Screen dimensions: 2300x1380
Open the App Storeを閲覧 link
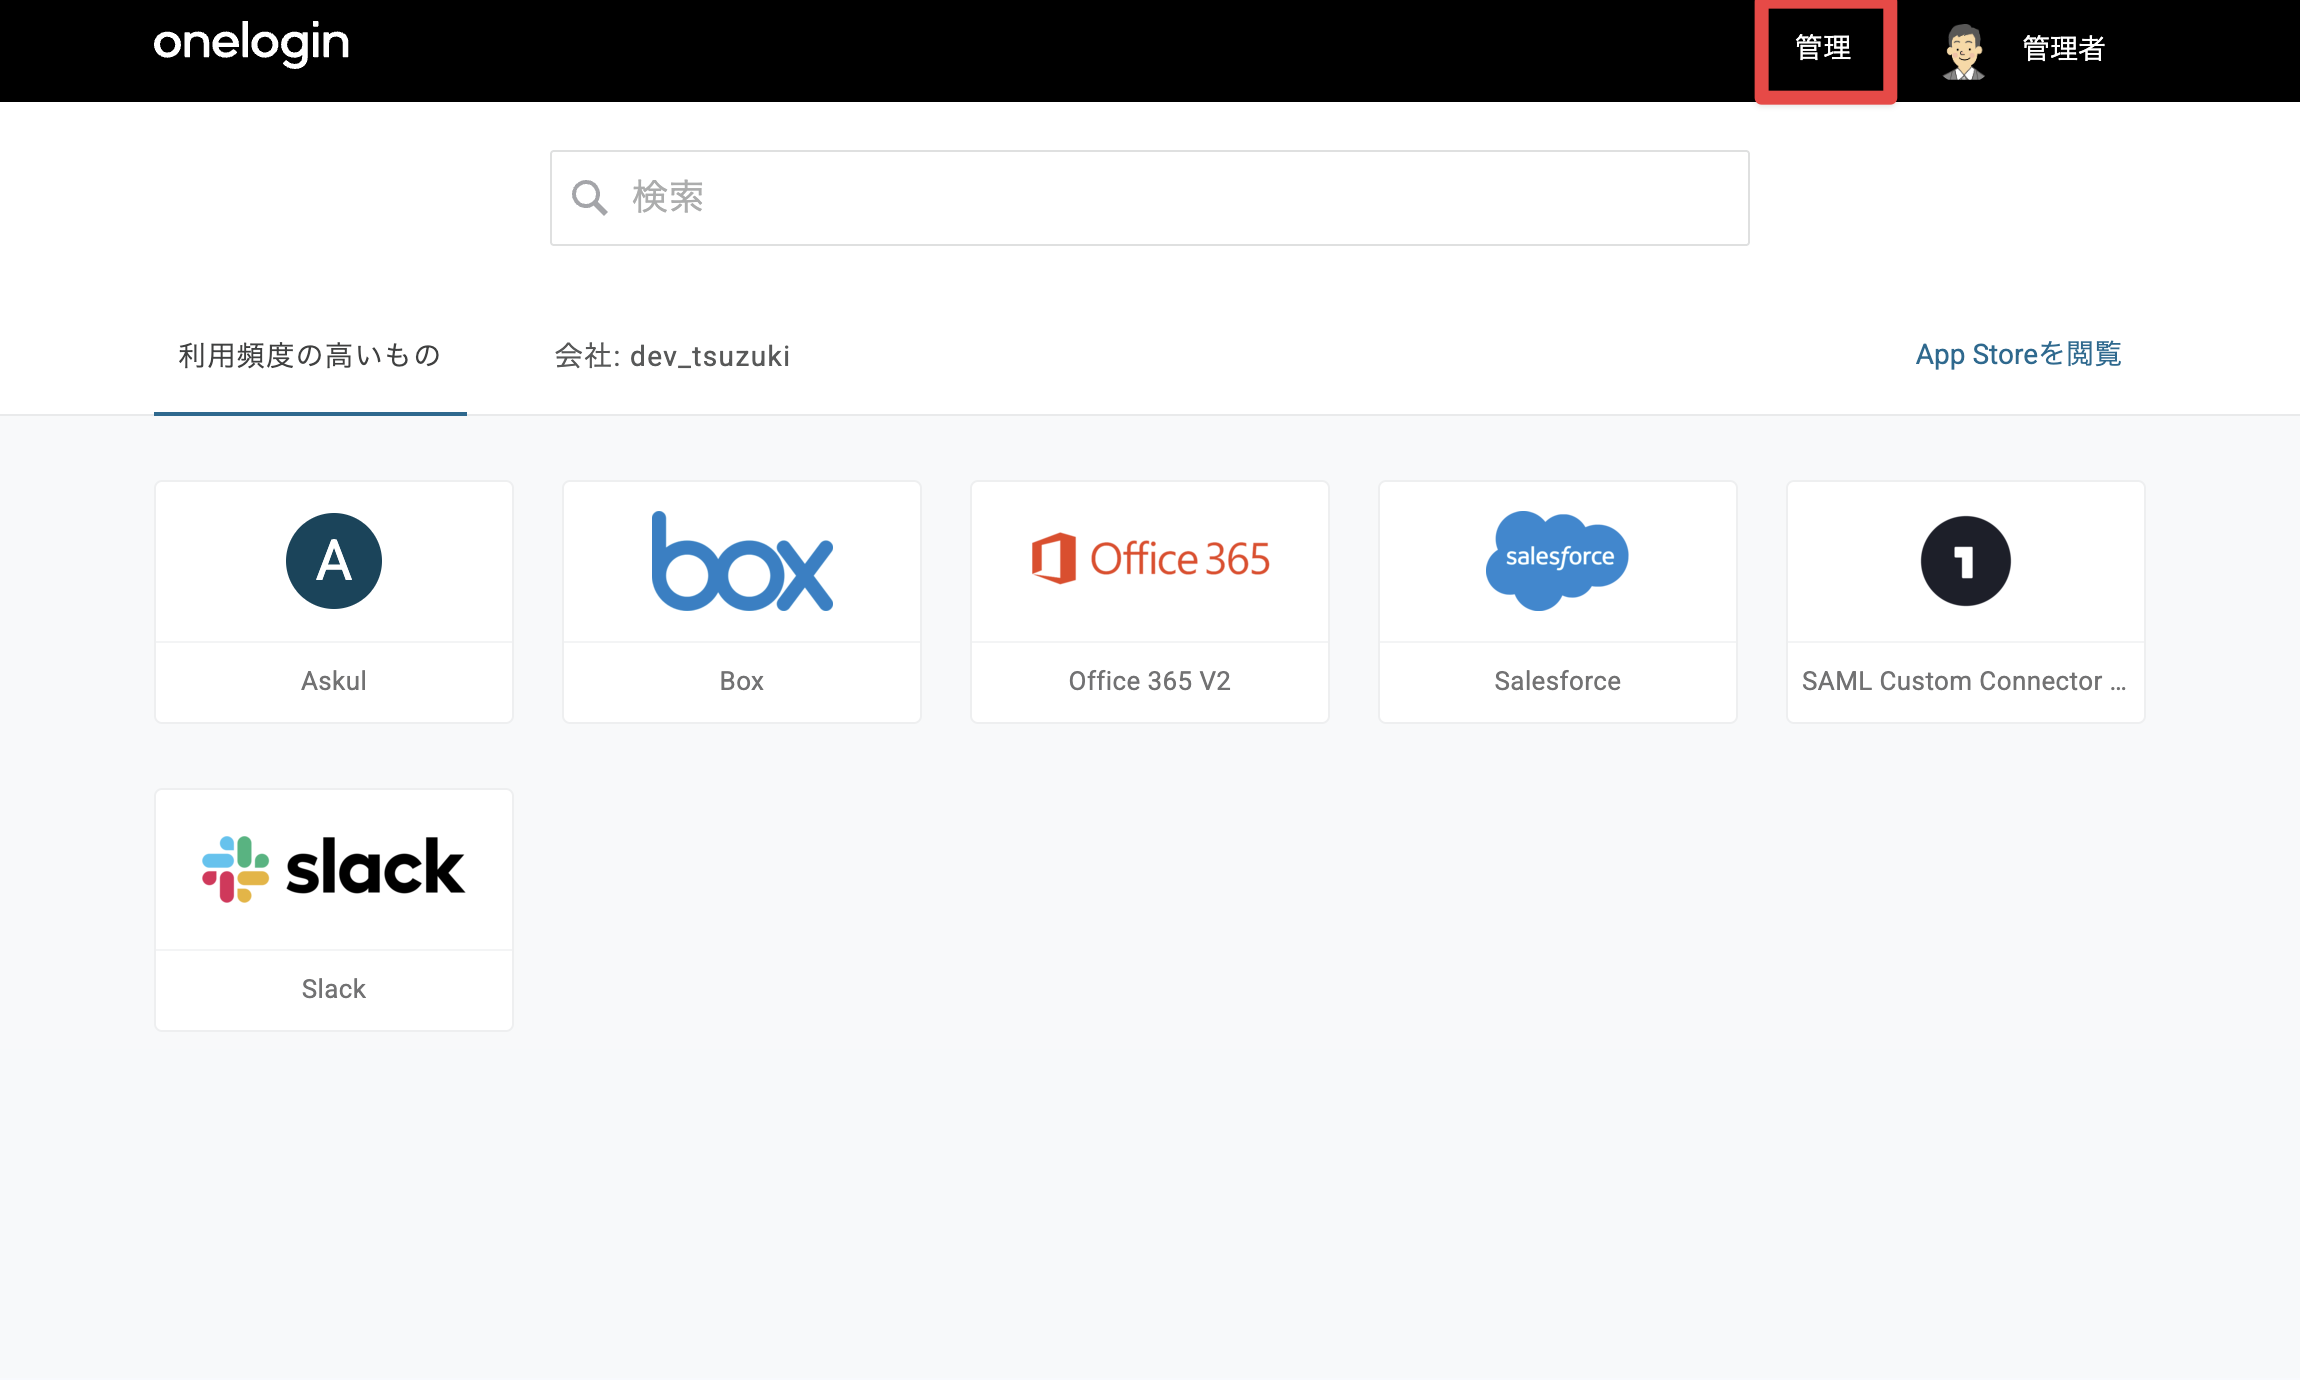(x=2018, y=354)
